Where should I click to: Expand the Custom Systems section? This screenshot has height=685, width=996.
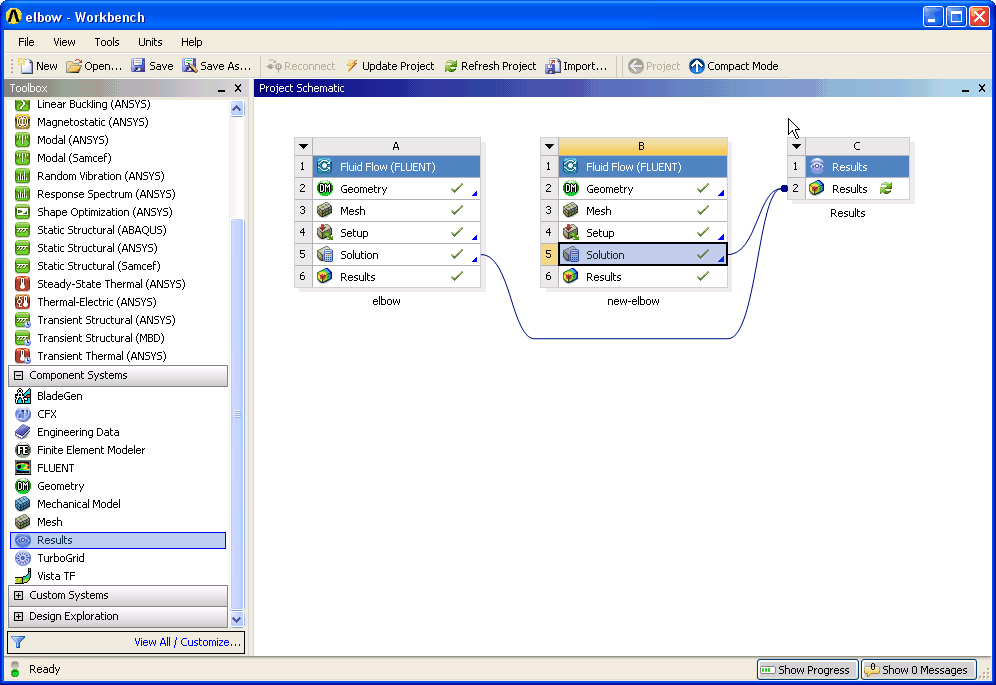(18, 595)
